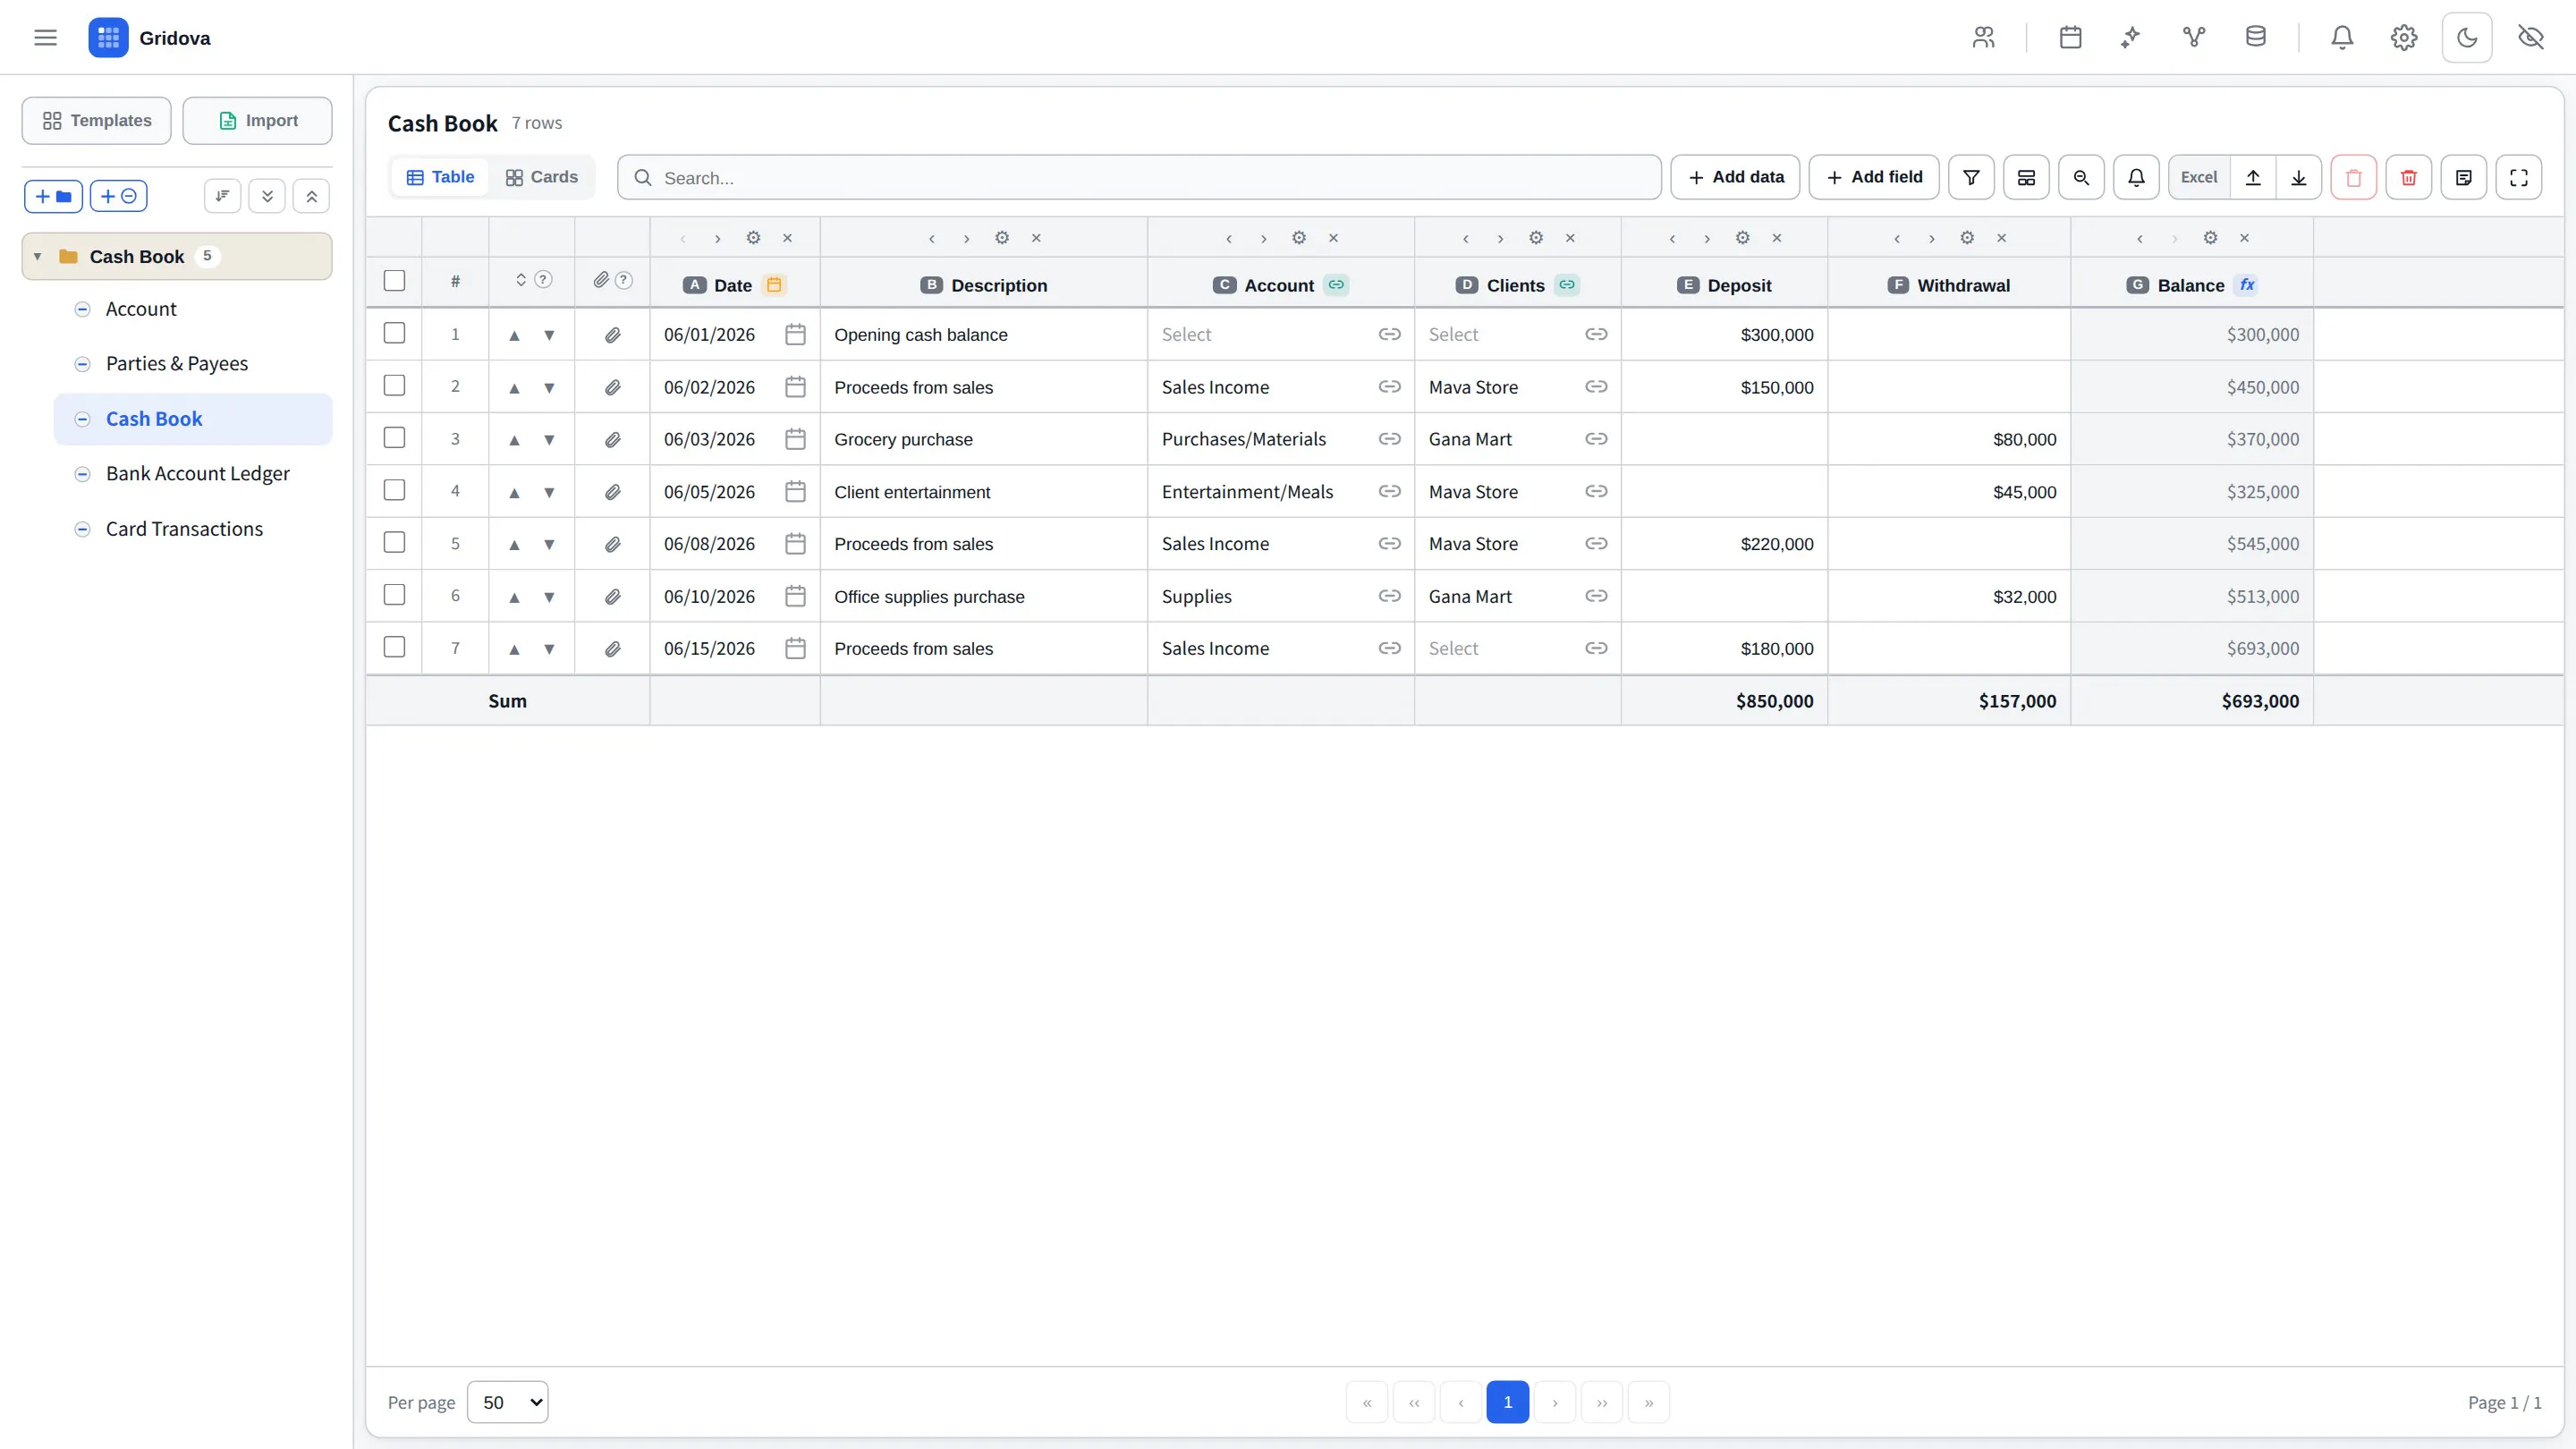This screenshot has height=1449, width=2576.
Task: Click the add table button
Action: [x=119, y=196]
